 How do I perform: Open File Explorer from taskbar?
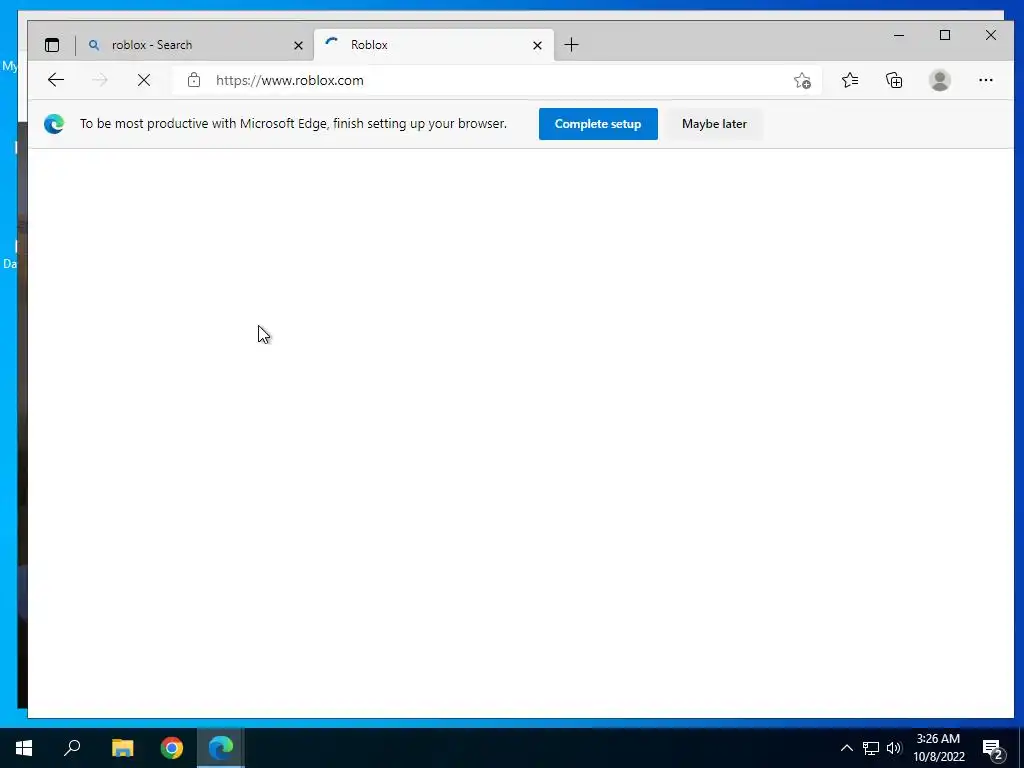(x=122, y=748)
